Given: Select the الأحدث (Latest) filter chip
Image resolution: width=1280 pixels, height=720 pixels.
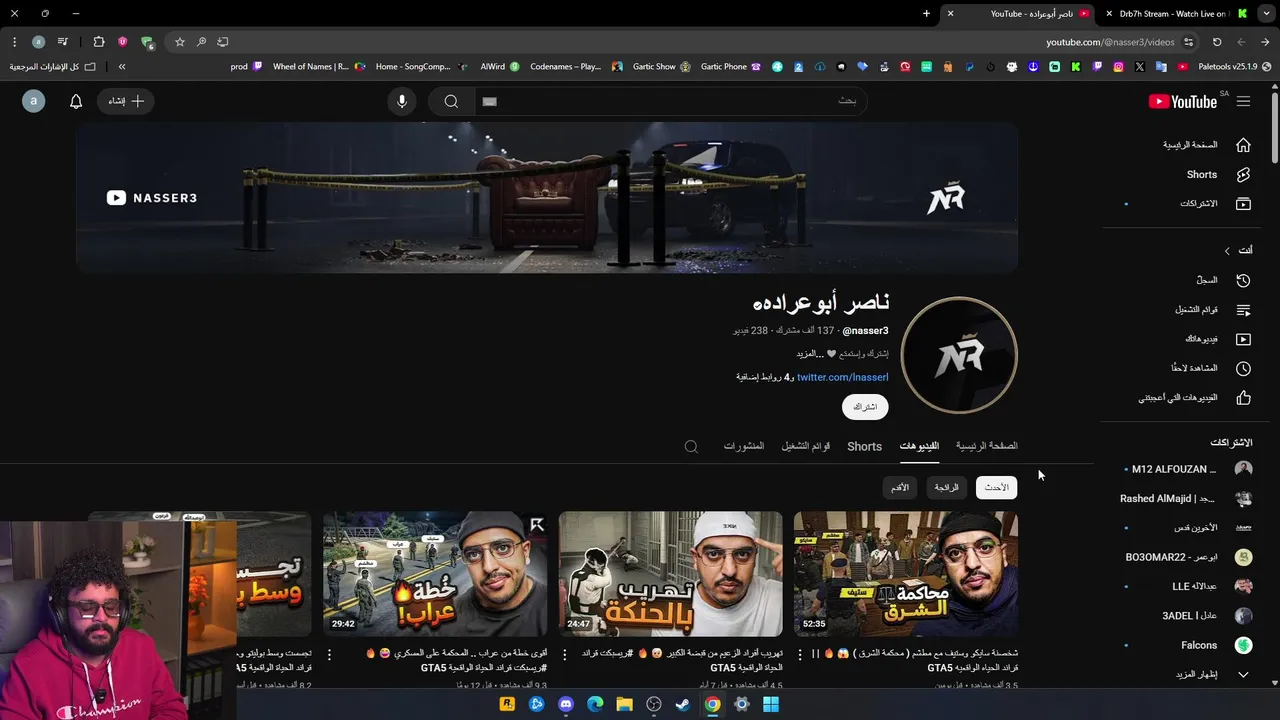Looking at the screenshot, I should [x=997, y=487].
